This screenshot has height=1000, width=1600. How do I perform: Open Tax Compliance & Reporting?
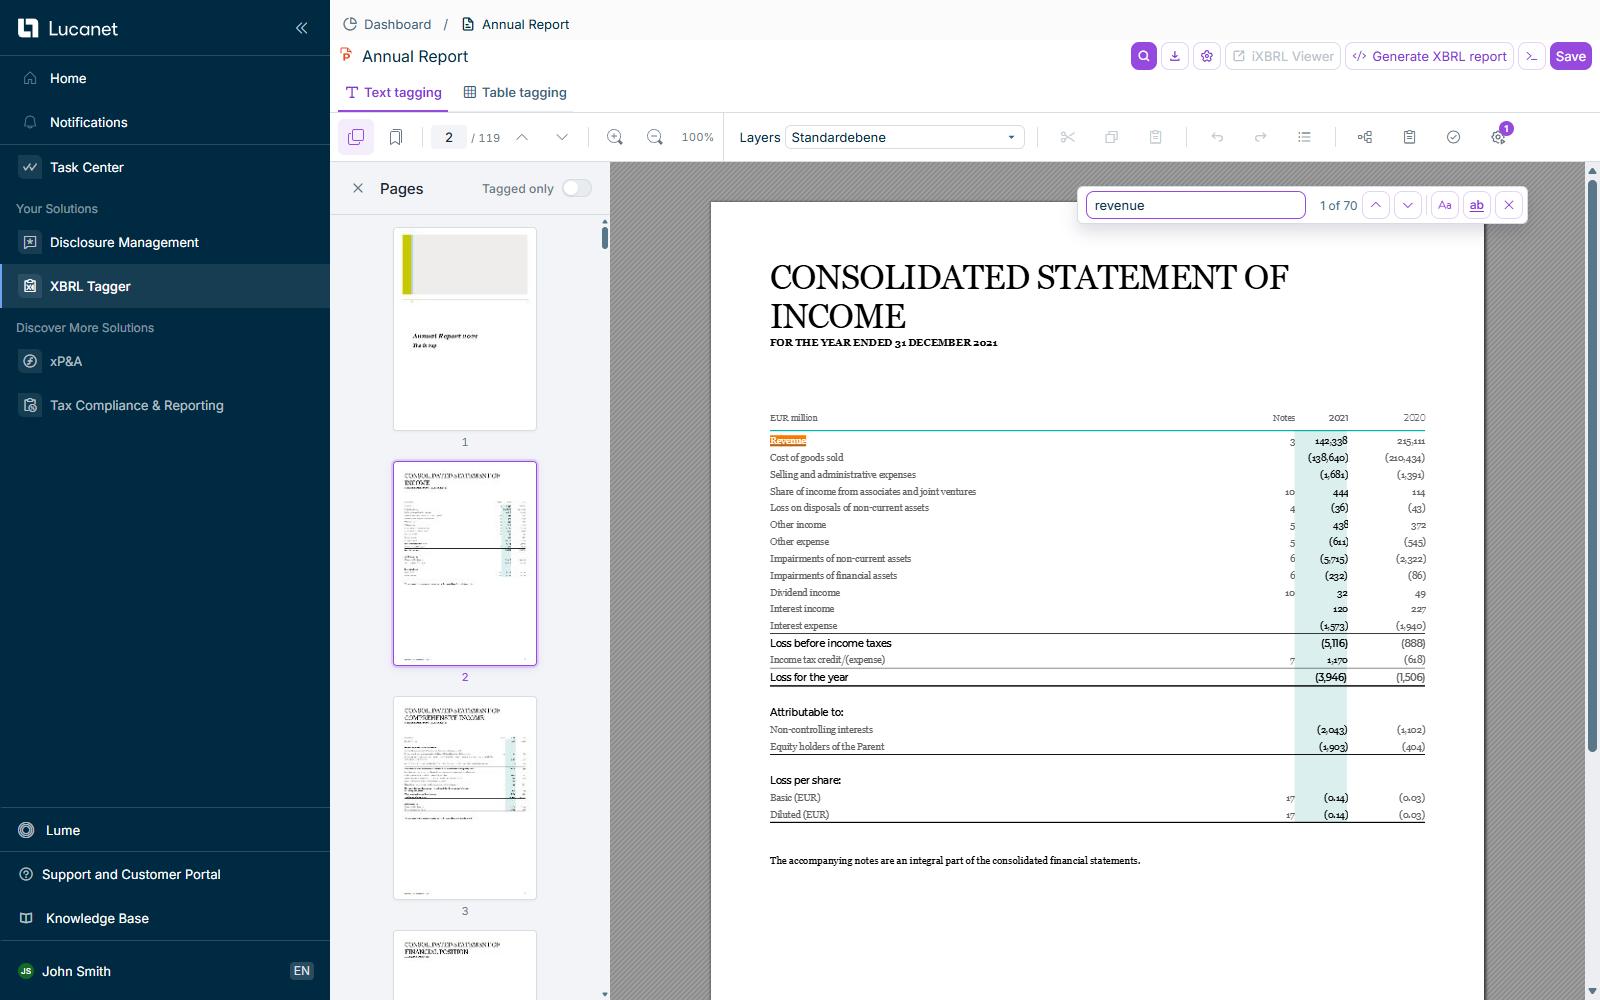click(x=165, y=405)
